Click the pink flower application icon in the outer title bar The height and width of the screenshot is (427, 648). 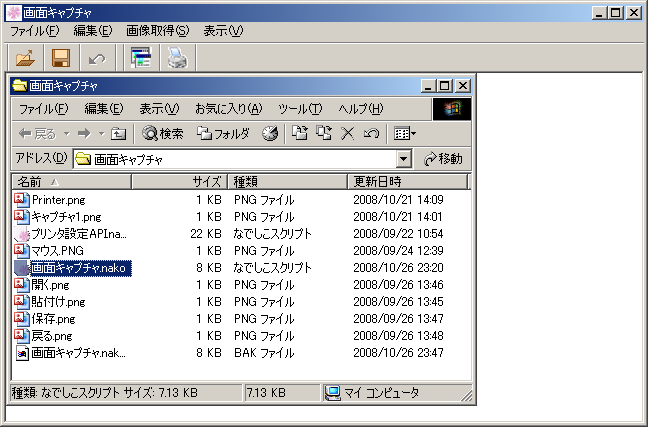tap(14, 13)
